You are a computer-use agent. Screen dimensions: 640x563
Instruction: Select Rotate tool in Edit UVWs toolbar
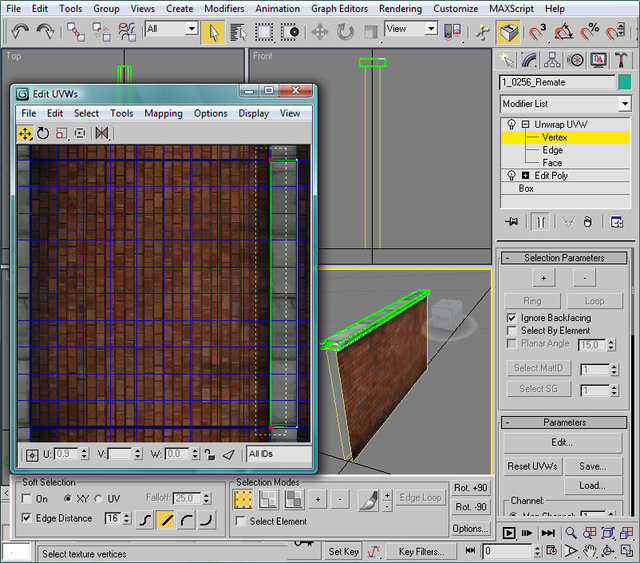tap(43, 133)
